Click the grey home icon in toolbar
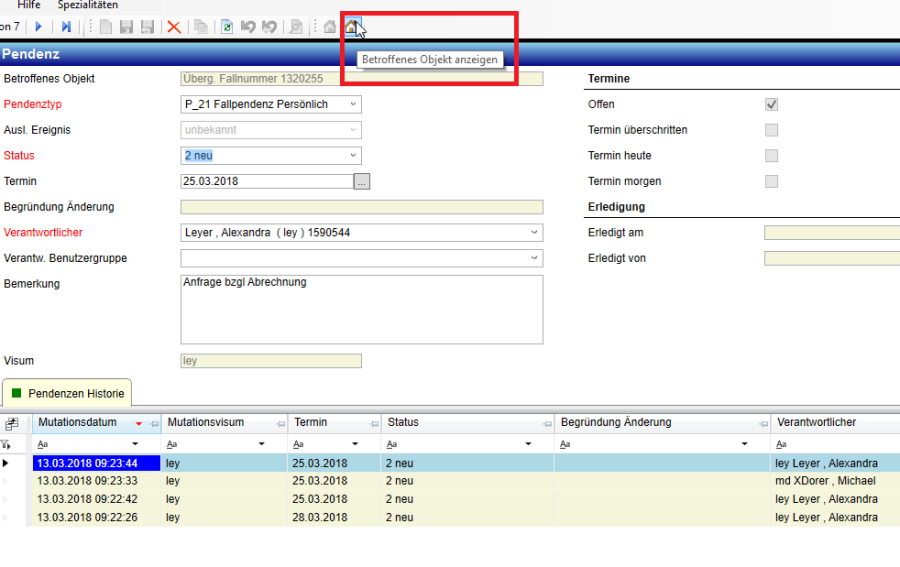Image resolution: width=900 pixels, height=567 pixels. pos(329,27)
